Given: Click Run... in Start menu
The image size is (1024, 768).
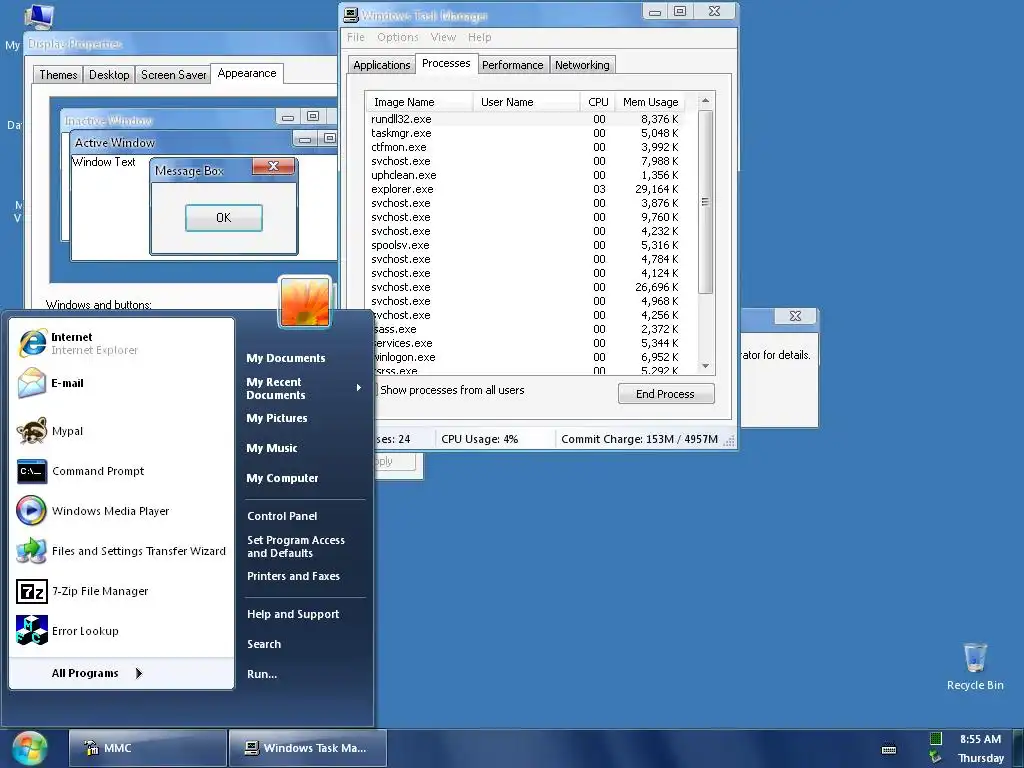Looking at the screenshot, I should (262, 674).
